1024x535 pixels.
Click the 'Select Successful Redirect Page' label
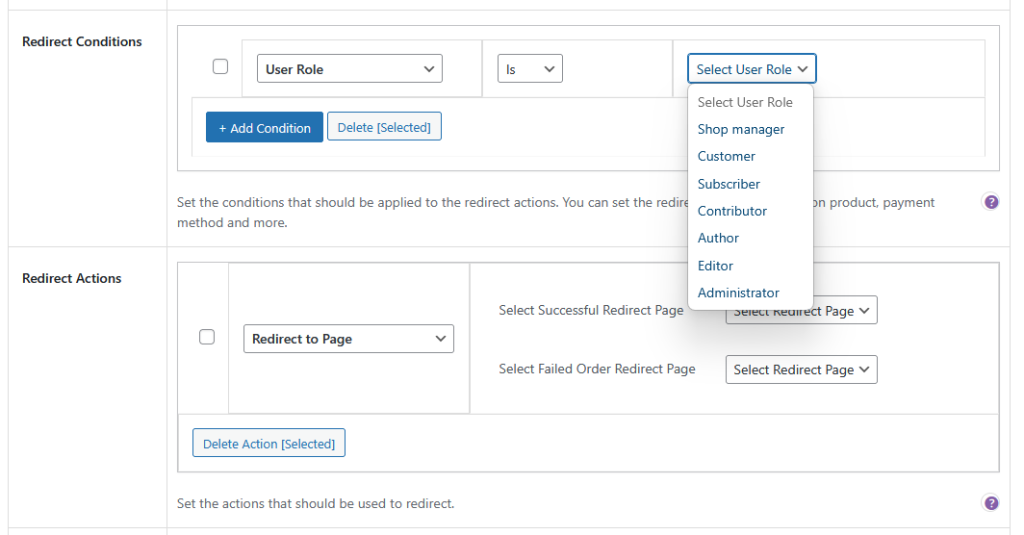(591, 310)
